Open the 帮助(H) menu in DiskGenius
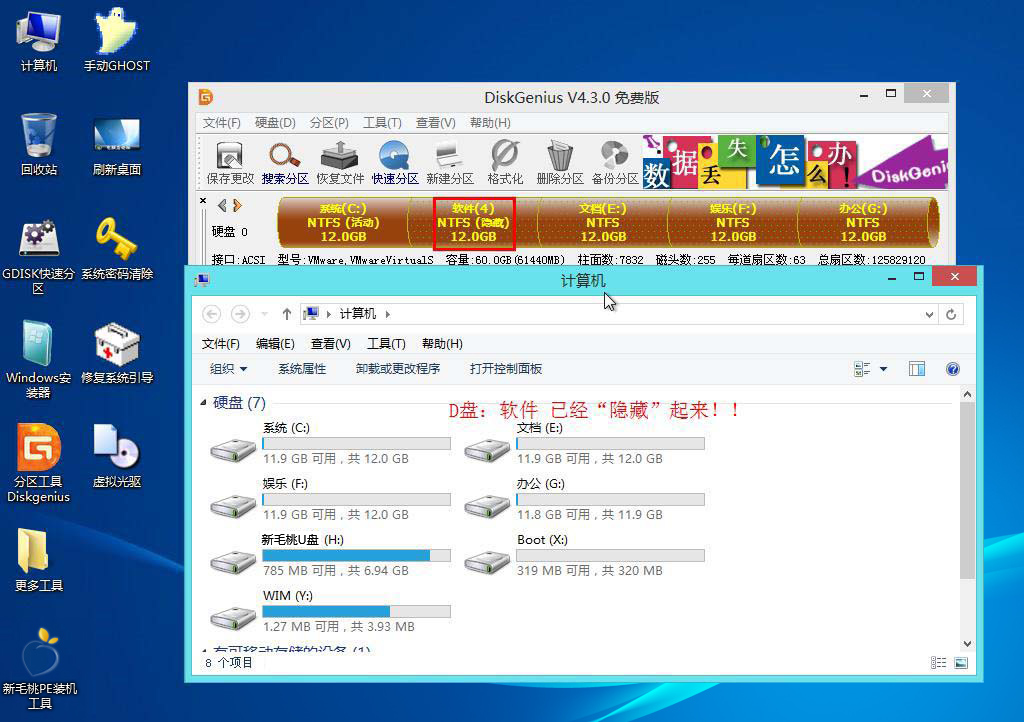 [490, 123]
